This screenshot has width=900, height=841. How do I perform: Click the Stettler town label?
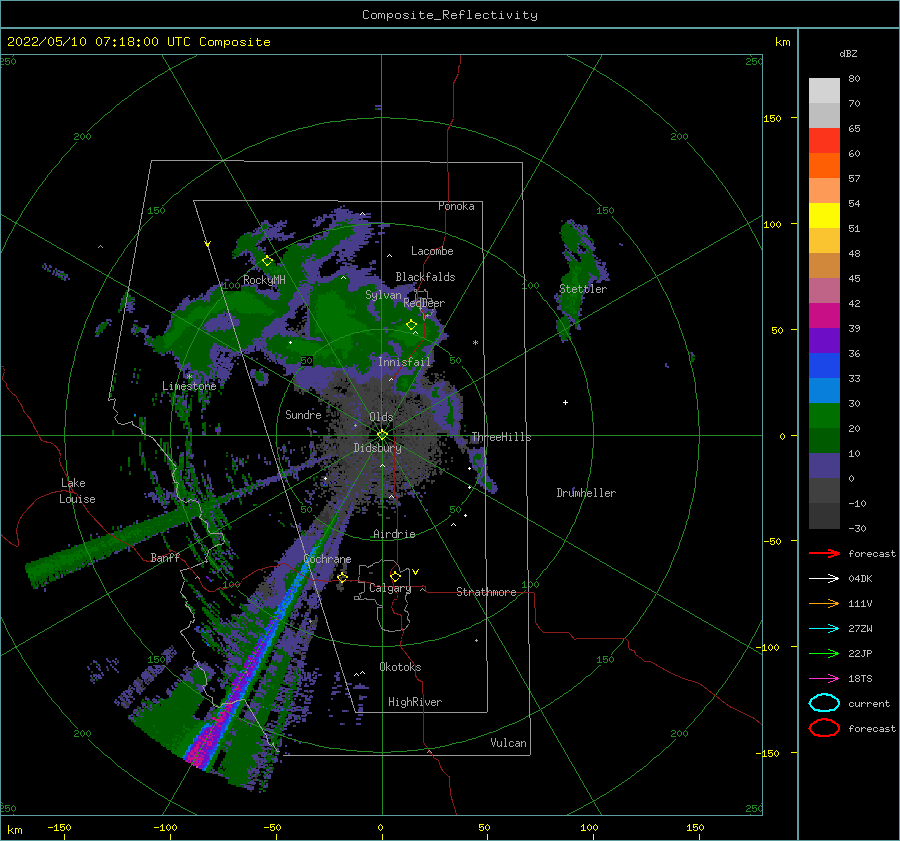(x=583, y=289)
